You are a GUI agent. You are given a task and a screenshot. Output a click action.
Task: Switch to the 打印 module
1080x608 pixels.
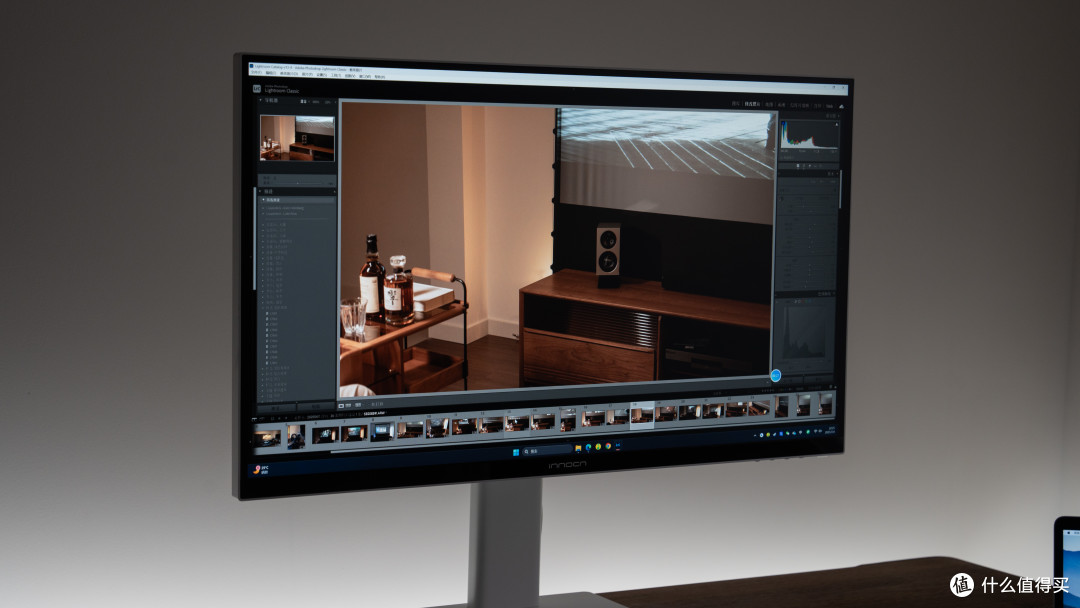coord(818,105)
